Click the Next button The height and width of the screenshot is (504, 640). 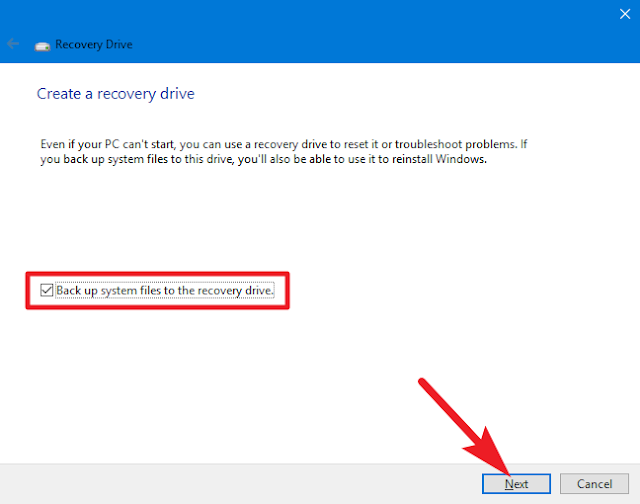click(x=516, y=484)
